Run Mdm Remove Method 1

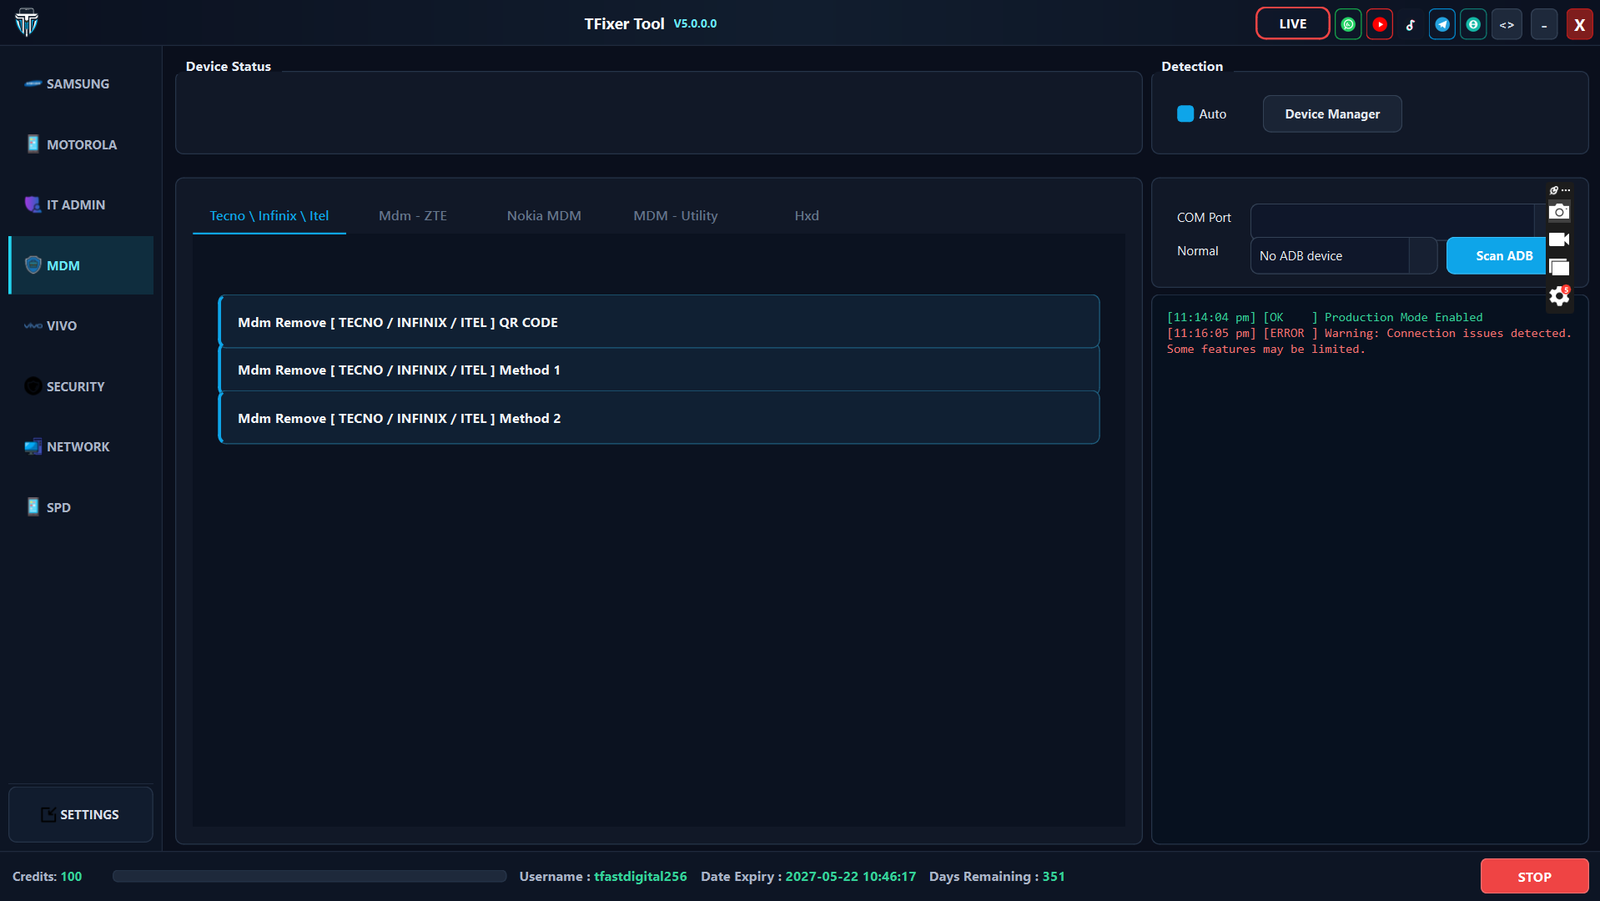click(x=659, y=370)
